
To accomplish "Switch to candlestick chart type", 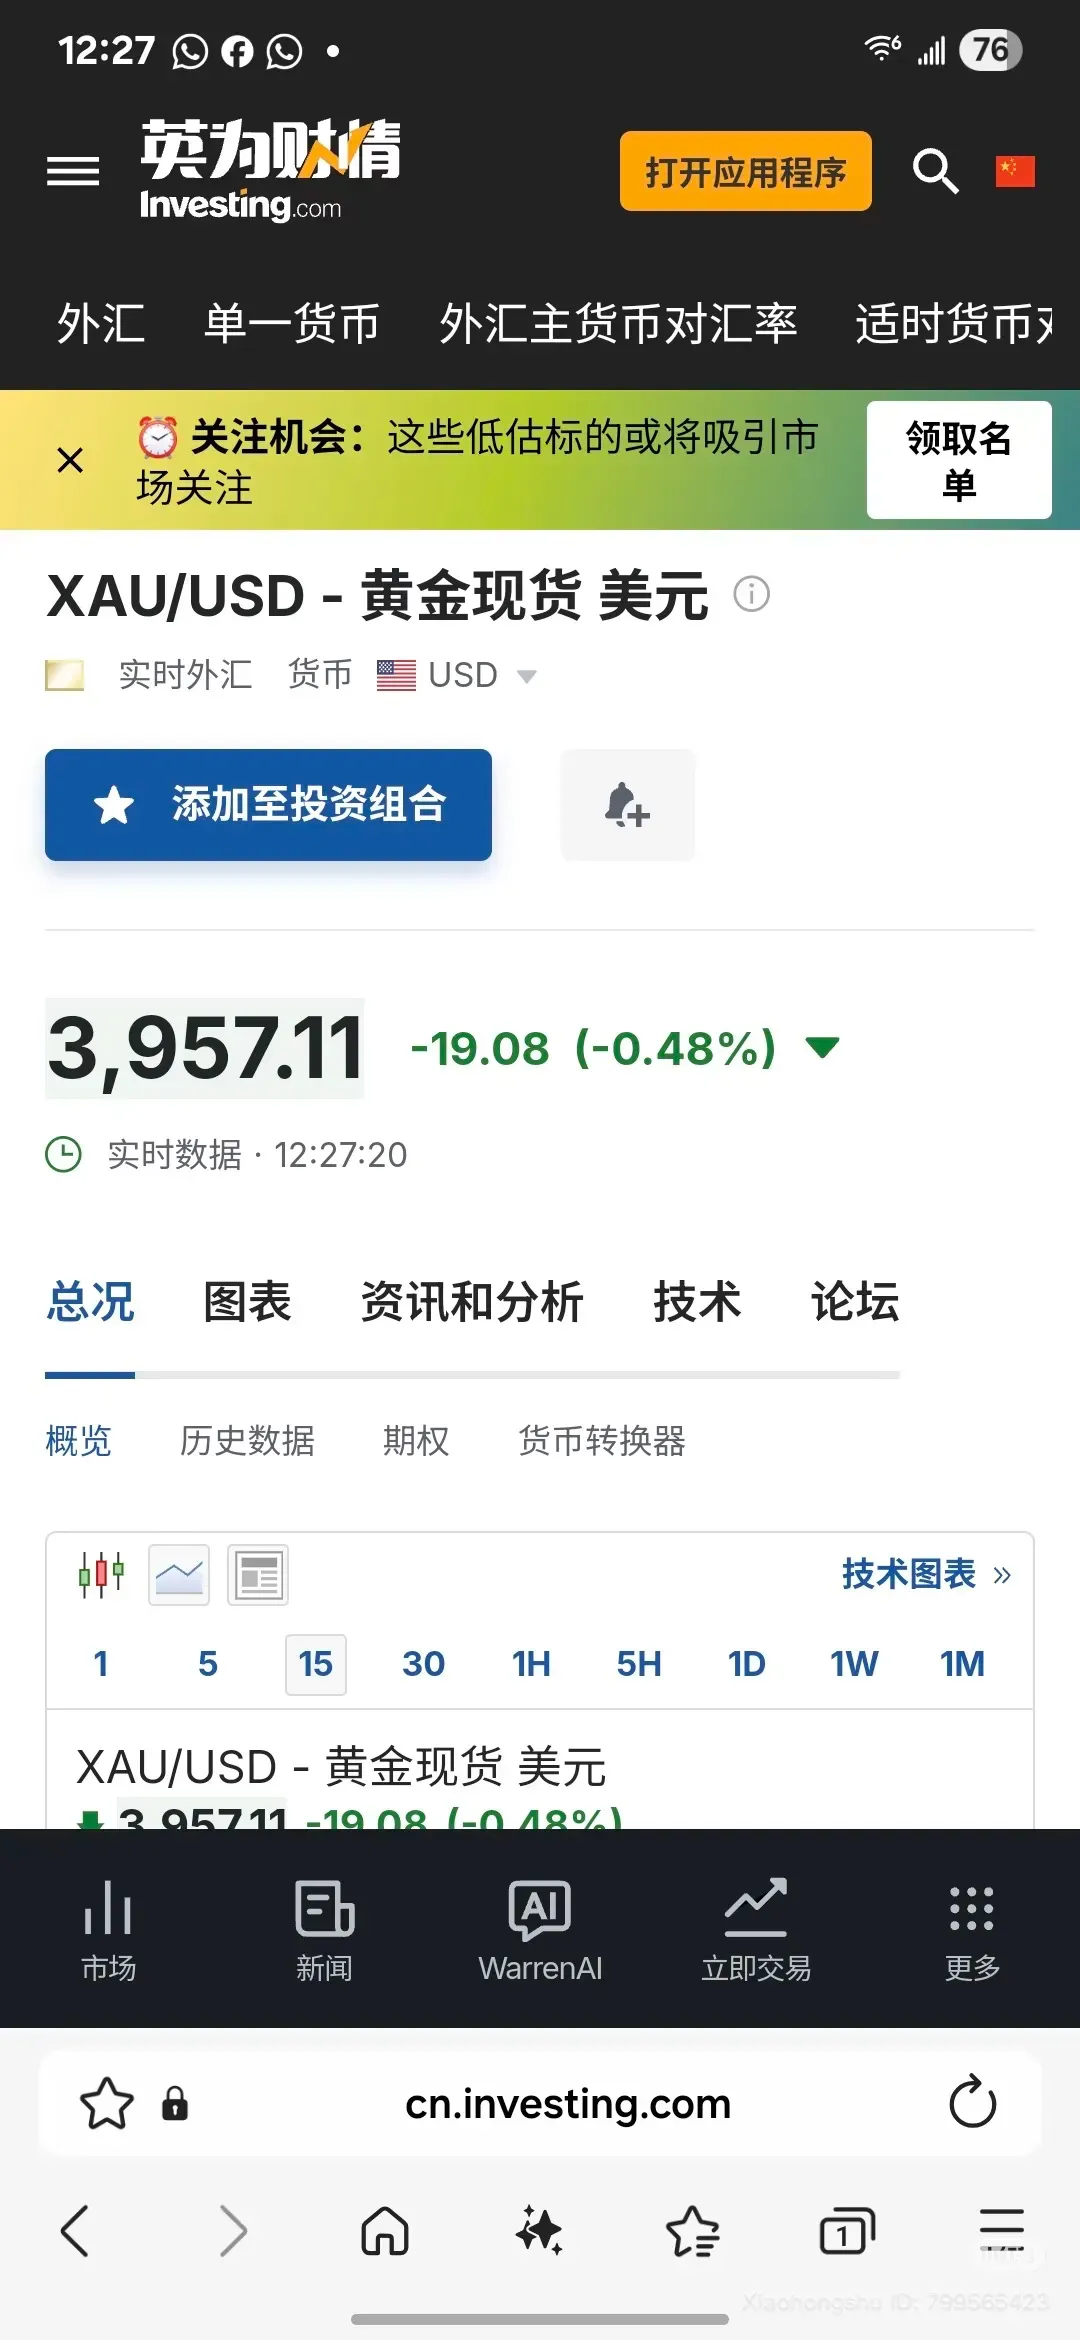I will 102,1575.
